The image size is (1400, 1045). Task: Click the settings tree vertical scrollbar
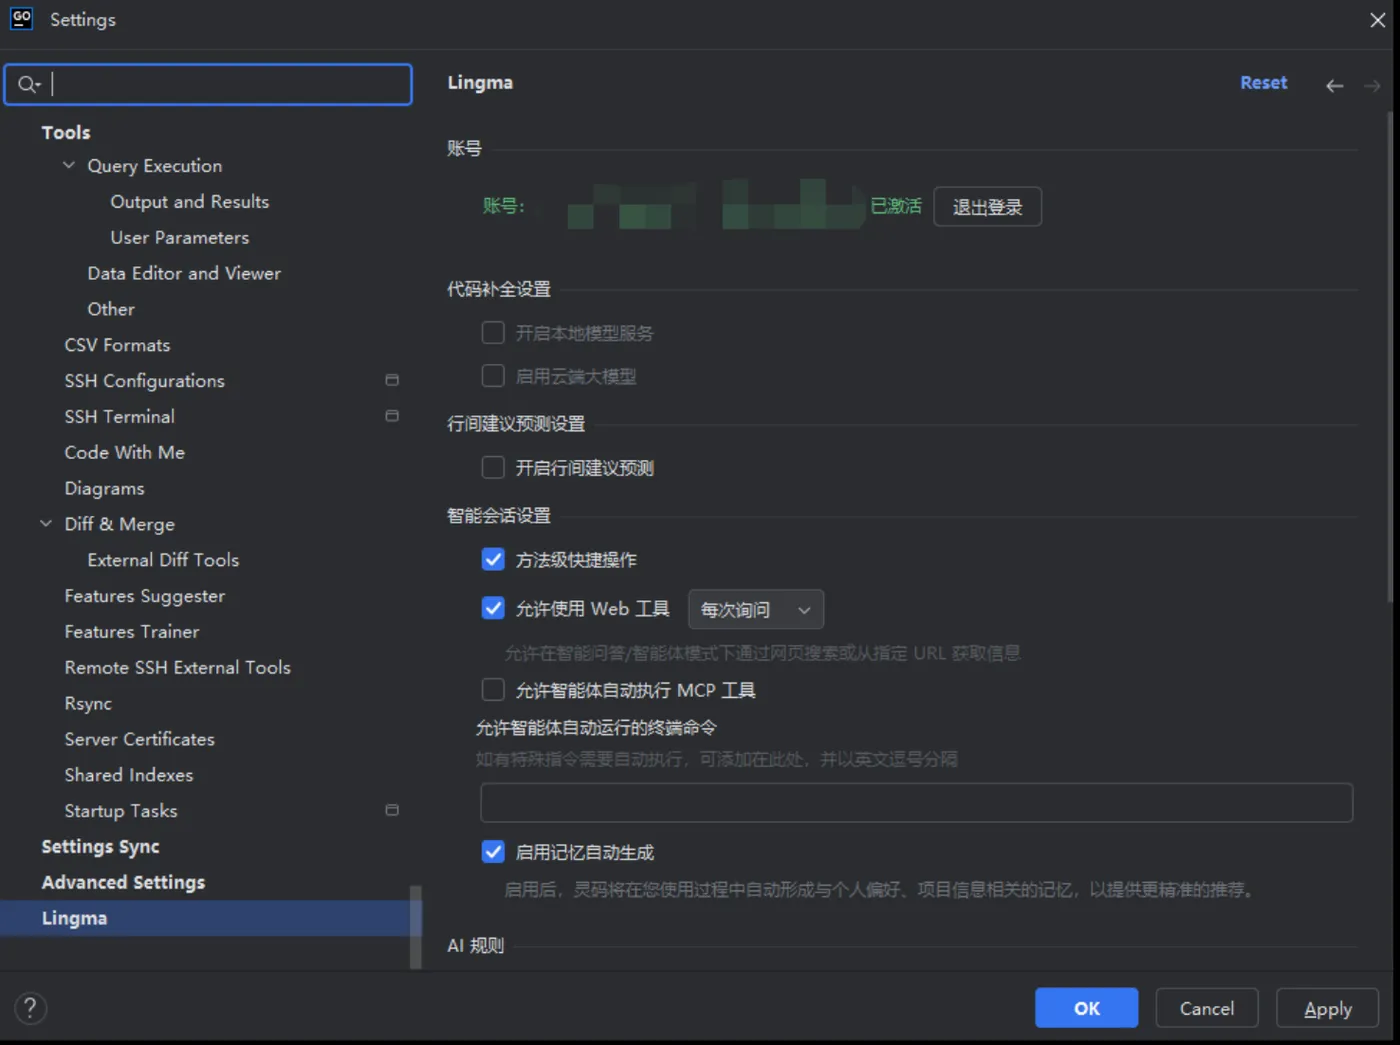tap(415, 926)
